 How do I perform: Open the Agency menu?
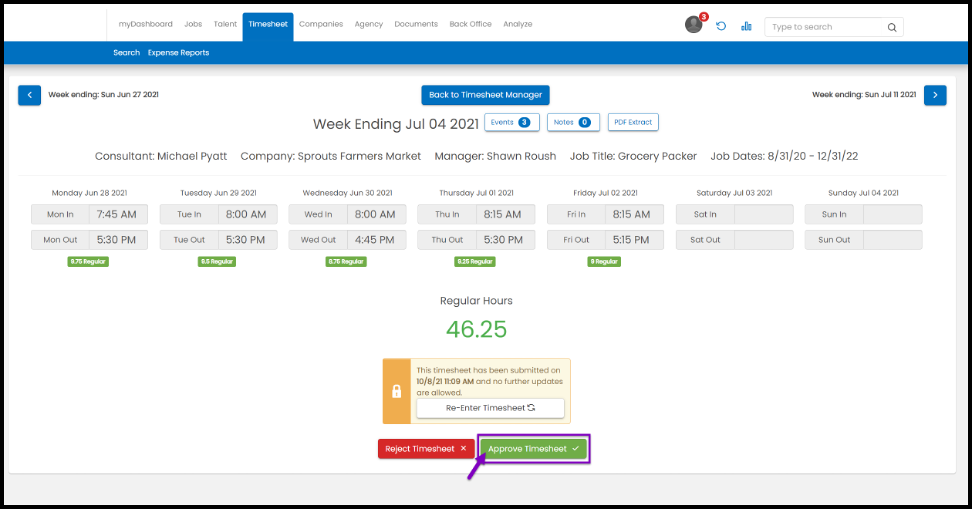[x=369, y=24]
